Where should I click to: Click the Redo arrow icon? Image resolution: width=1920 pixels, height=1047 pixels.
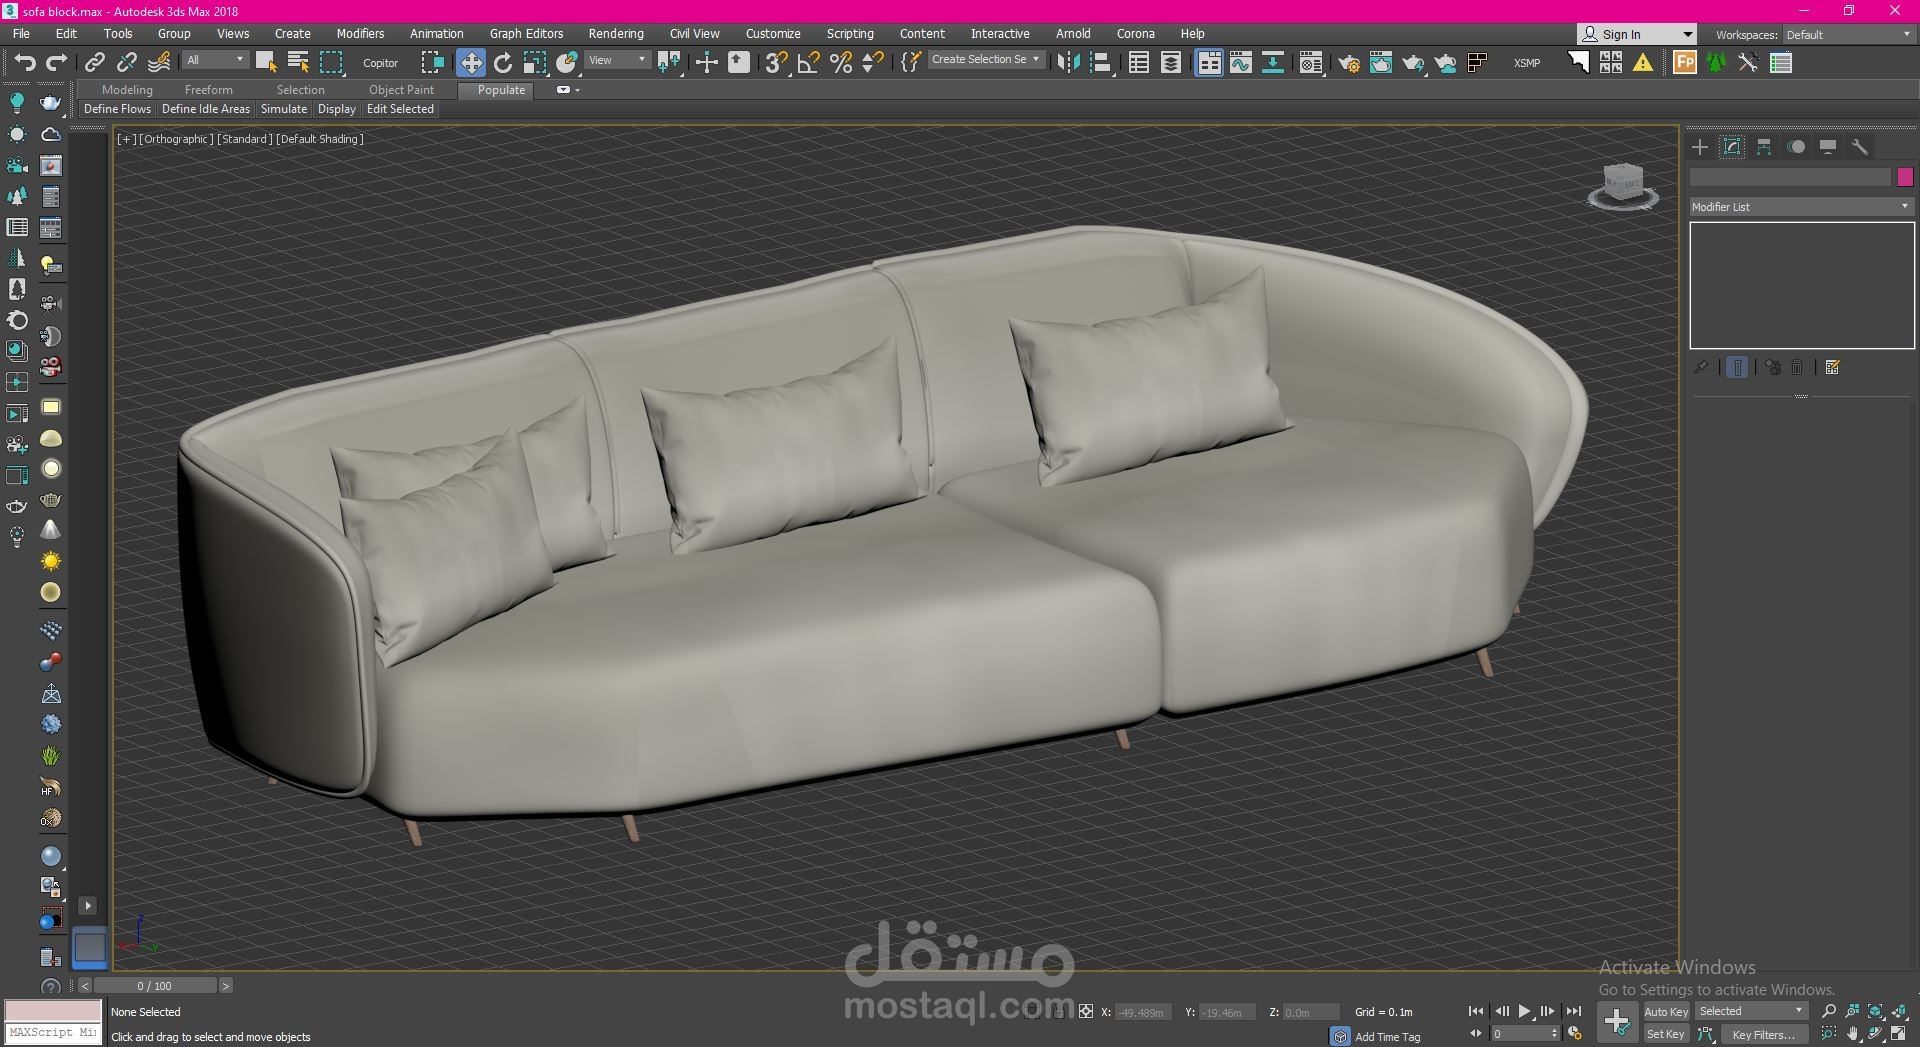(x=57, y=63)
